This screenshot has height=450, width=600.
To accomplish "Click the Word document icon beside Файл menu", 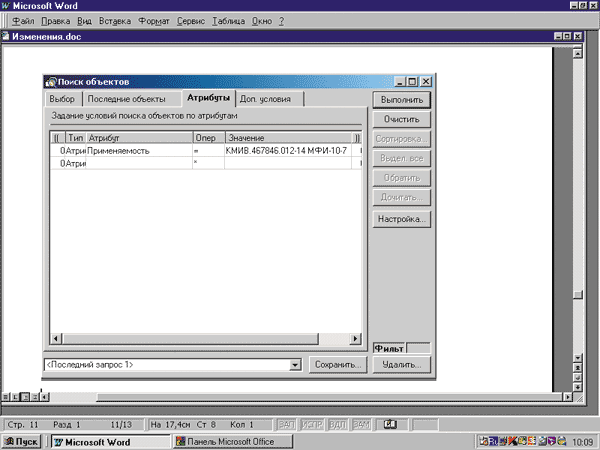I will [7, 20].
